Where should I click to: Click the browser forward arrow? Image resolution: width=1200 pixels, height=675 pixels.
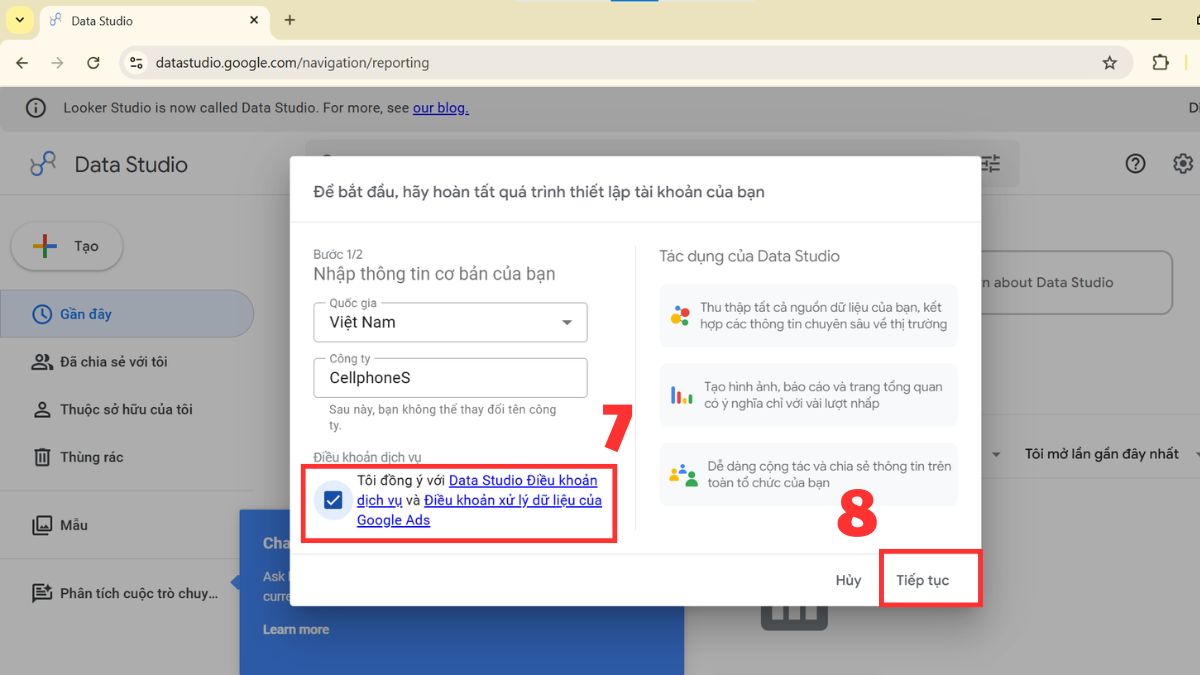tap(57, 62)
